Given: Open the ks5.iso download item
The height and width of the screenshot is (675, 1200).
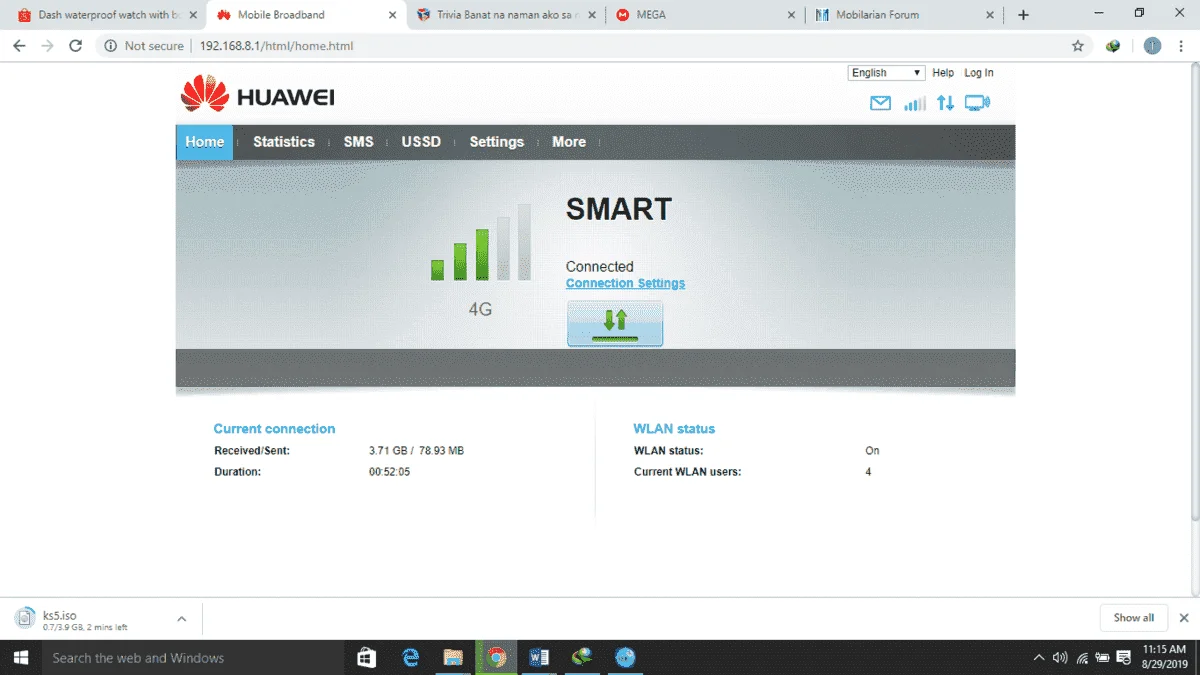Looking at the screenshot, I should 85,620.
